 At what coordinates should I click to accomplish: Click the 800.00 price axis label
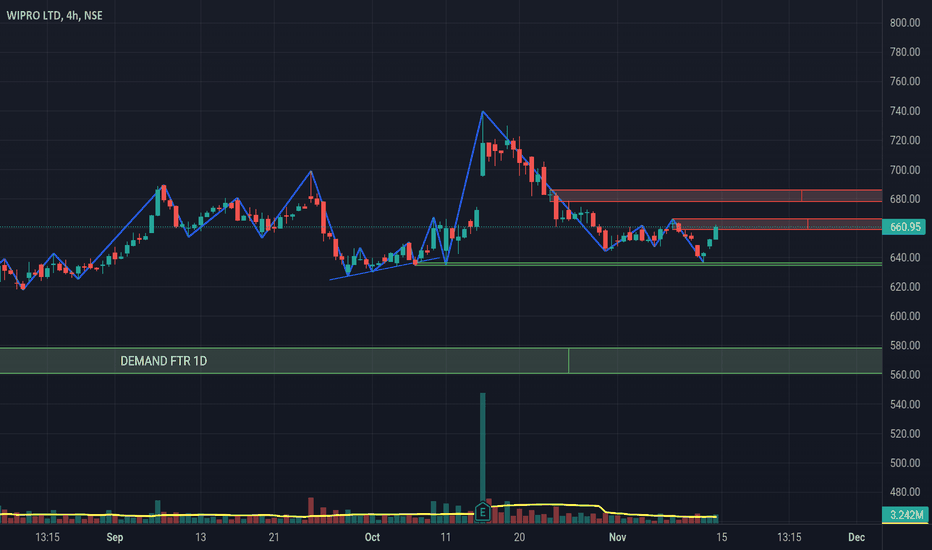pos(905,23)
